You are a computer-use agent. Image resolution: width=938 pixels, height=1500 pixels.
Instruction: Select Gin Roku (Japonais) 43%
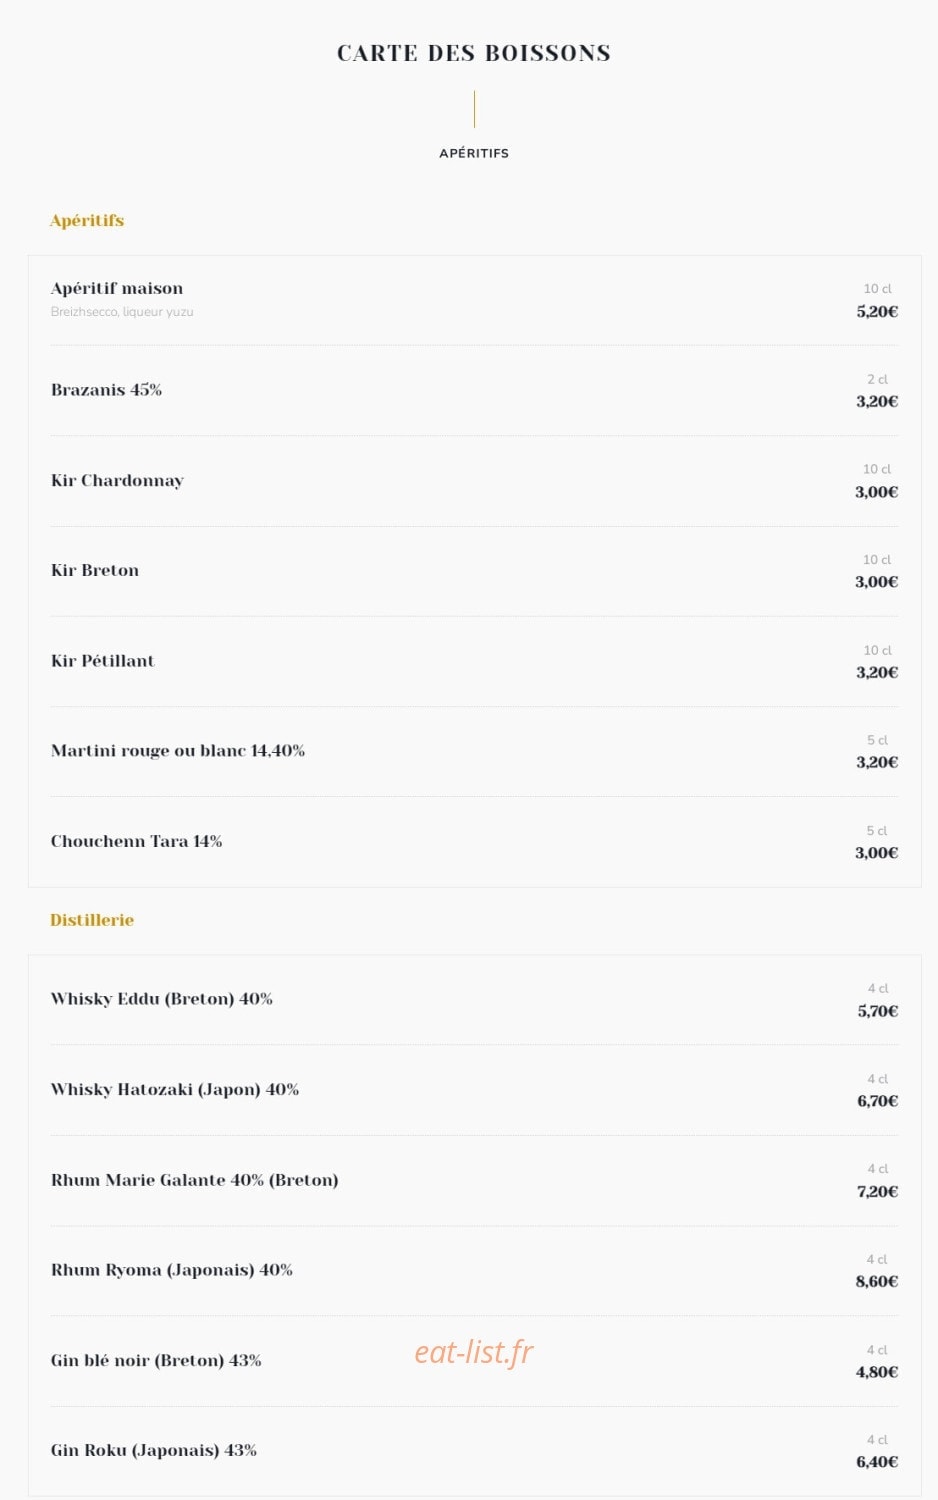pyautogui.click(x=154, y=1450)
